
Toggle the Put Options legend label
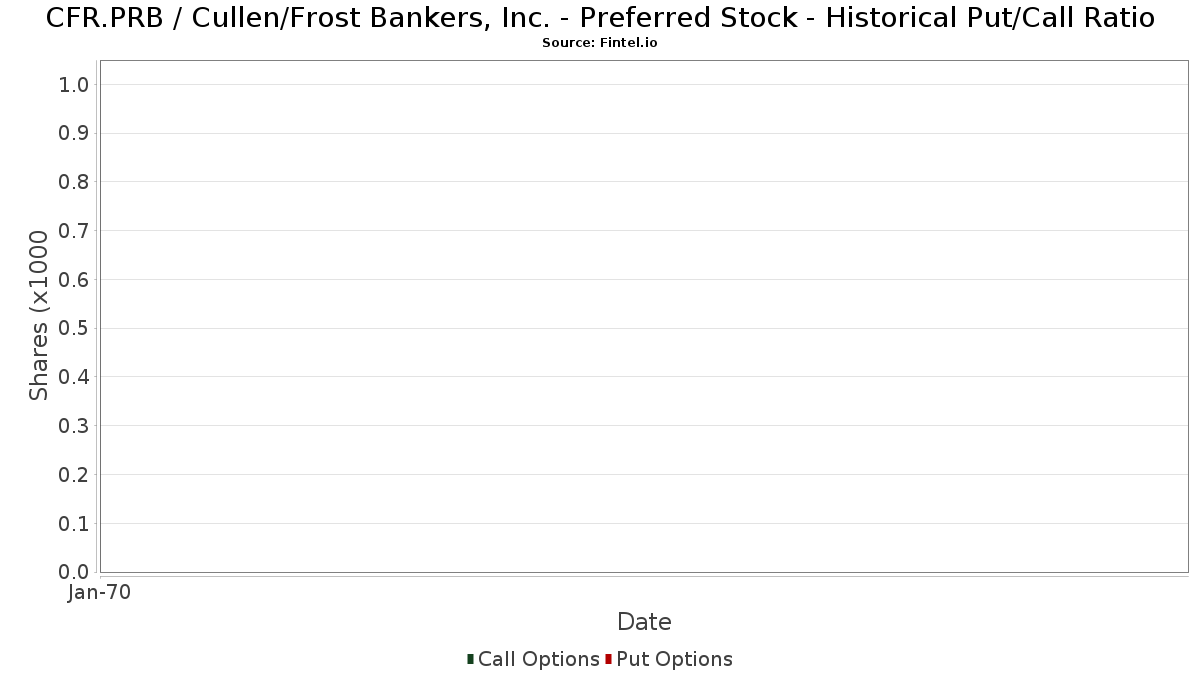(675, 659)
